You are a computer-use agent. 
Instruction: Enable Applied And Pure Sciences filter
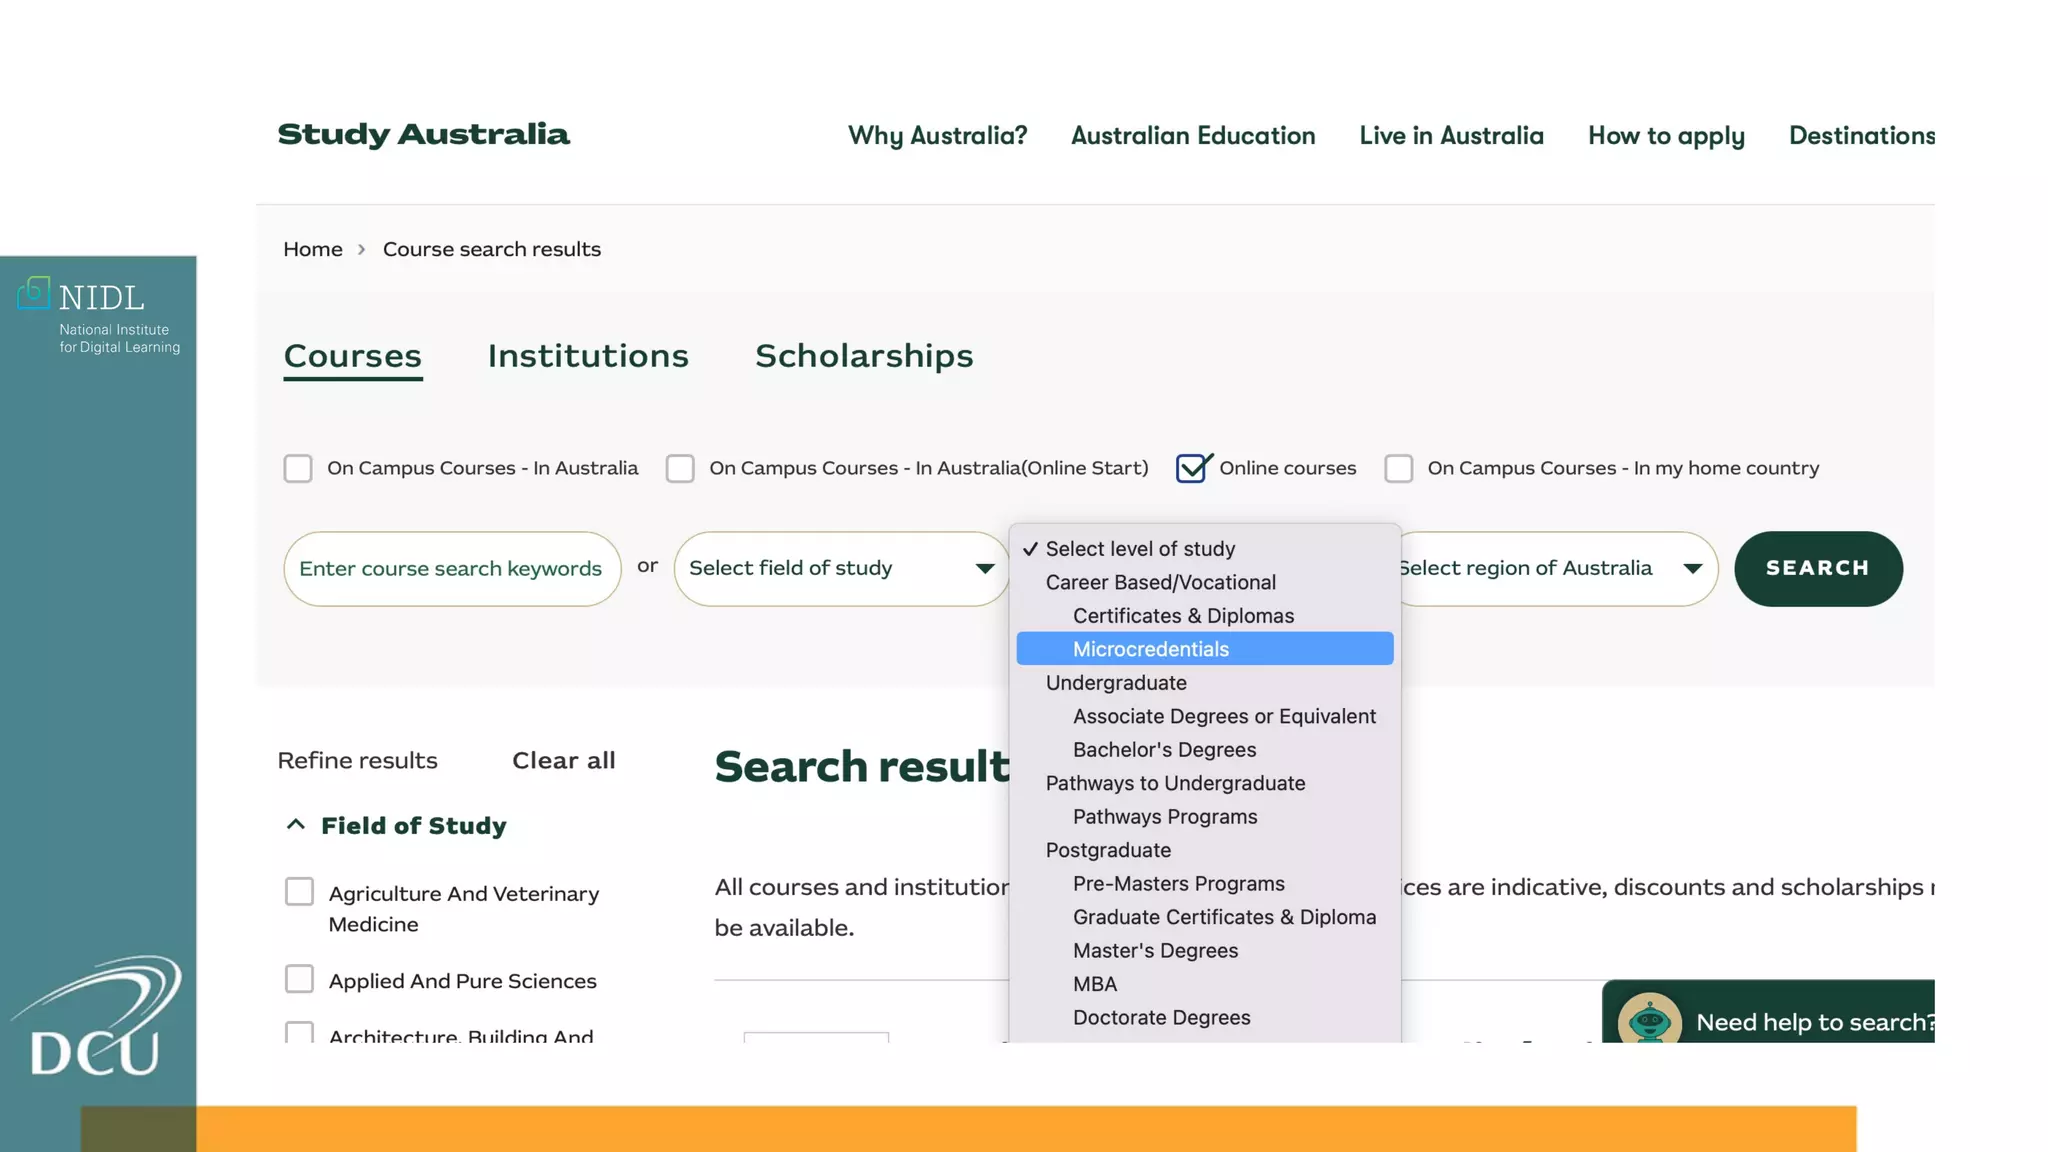coord(299,979)
